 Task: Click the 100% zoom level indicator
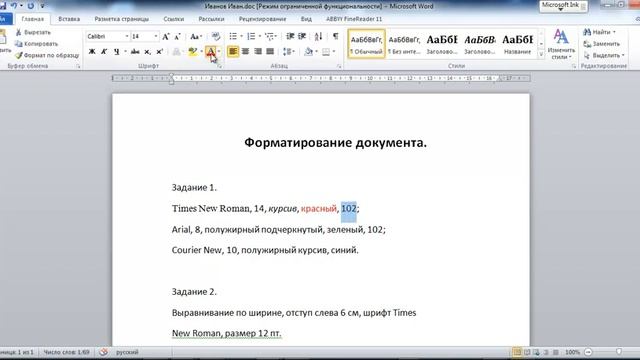tap(572, 352)
